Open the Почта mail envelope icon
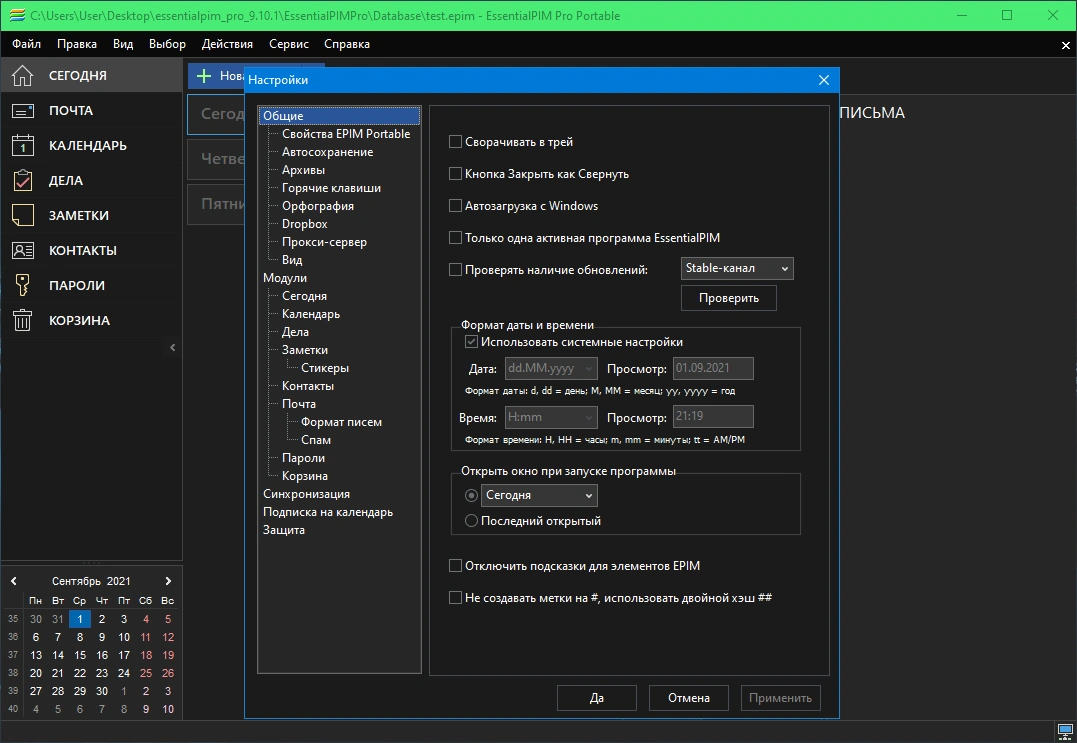 coord(23,111)
